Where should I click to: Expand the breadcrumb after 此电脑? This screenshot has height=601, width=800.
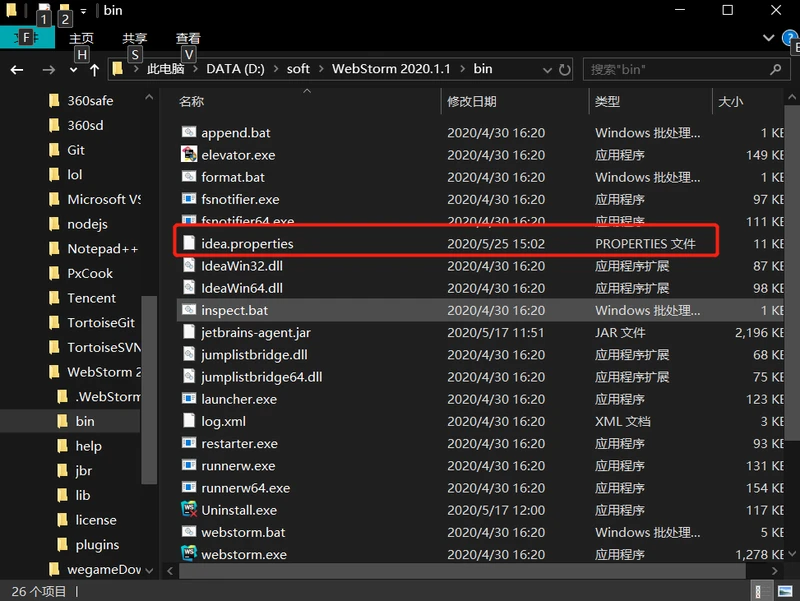click(195, 69)
